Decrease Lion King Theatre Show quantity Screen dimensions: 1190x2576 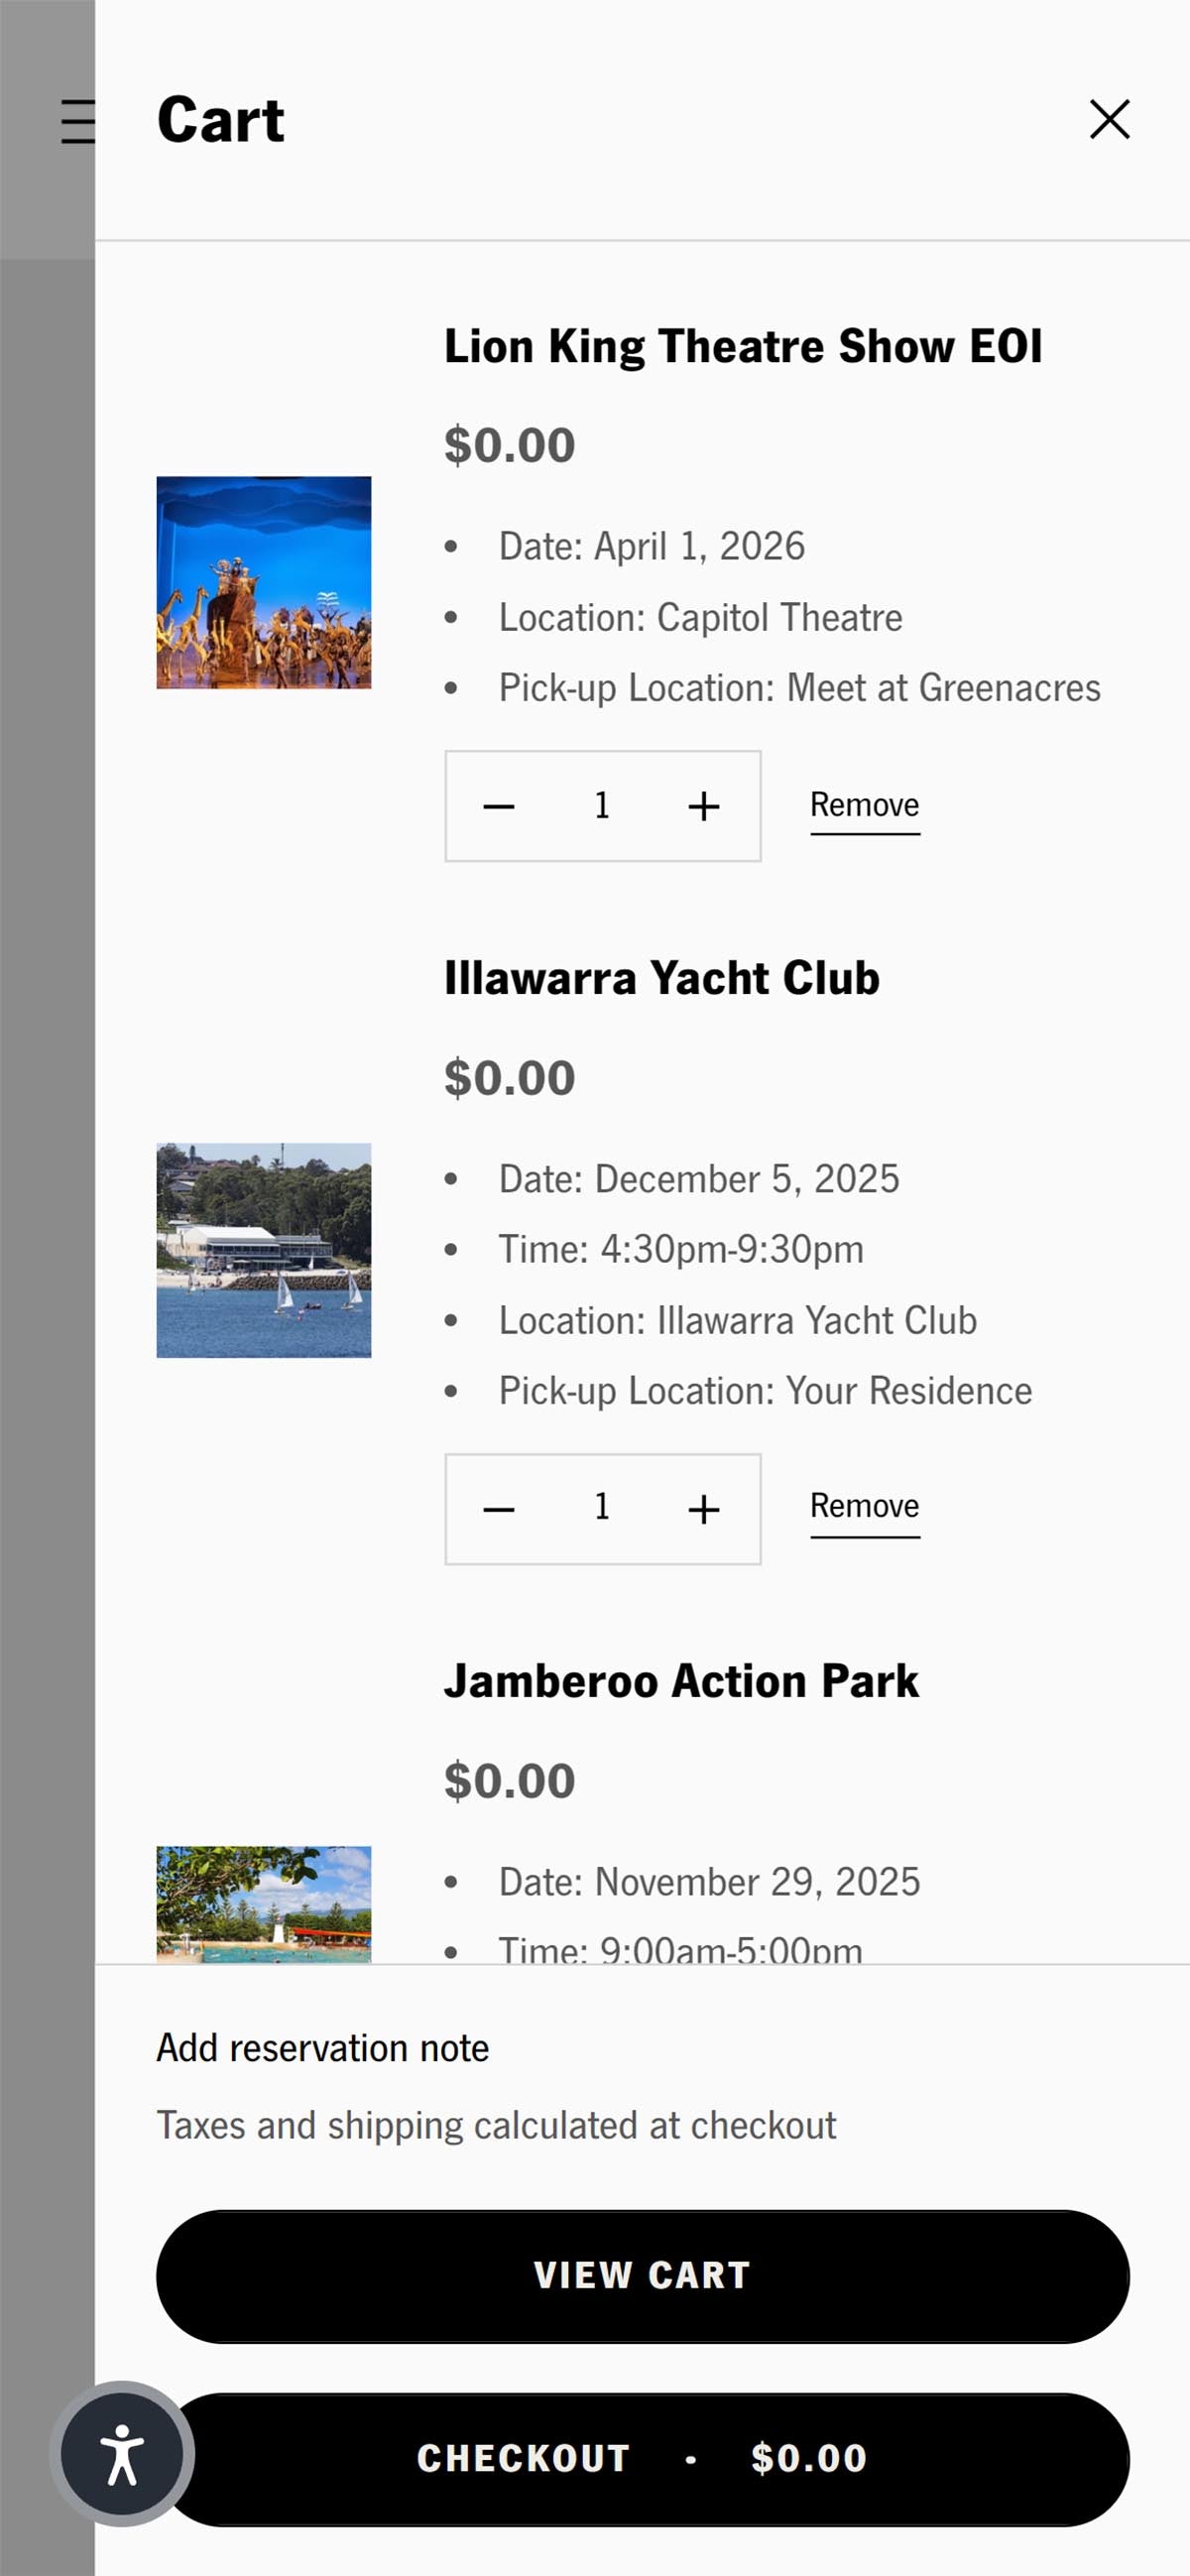click(x=499, y=806)
